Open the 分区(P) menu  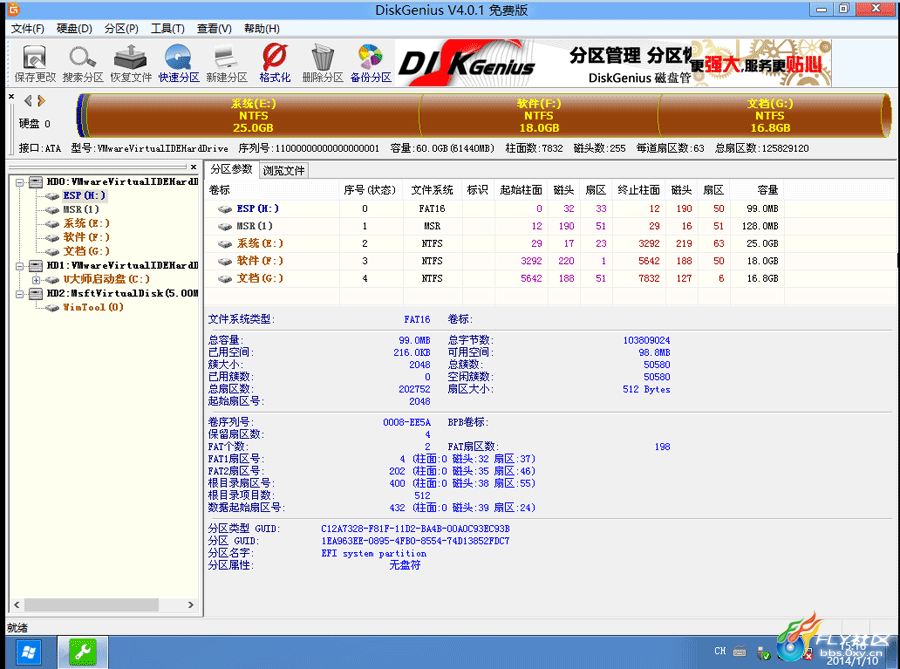pyautogui.click(x=122, y=29)
